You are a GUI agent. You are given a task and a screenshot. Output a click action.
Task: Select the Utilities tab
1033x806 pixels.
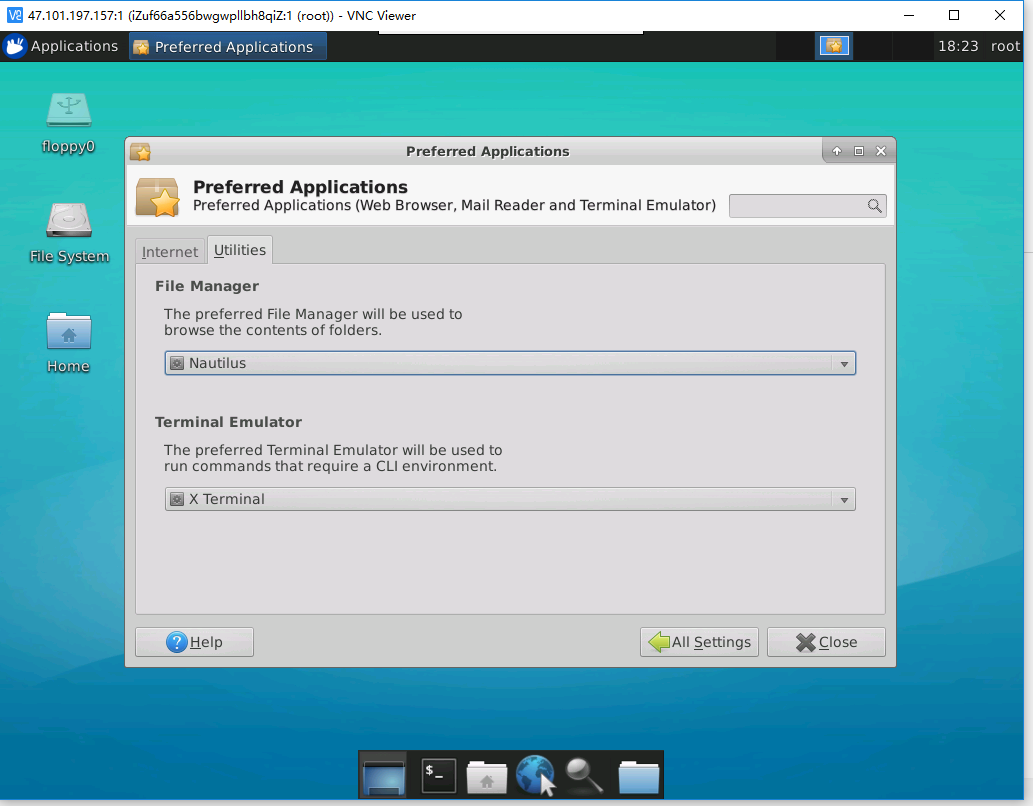pos(239,249)
